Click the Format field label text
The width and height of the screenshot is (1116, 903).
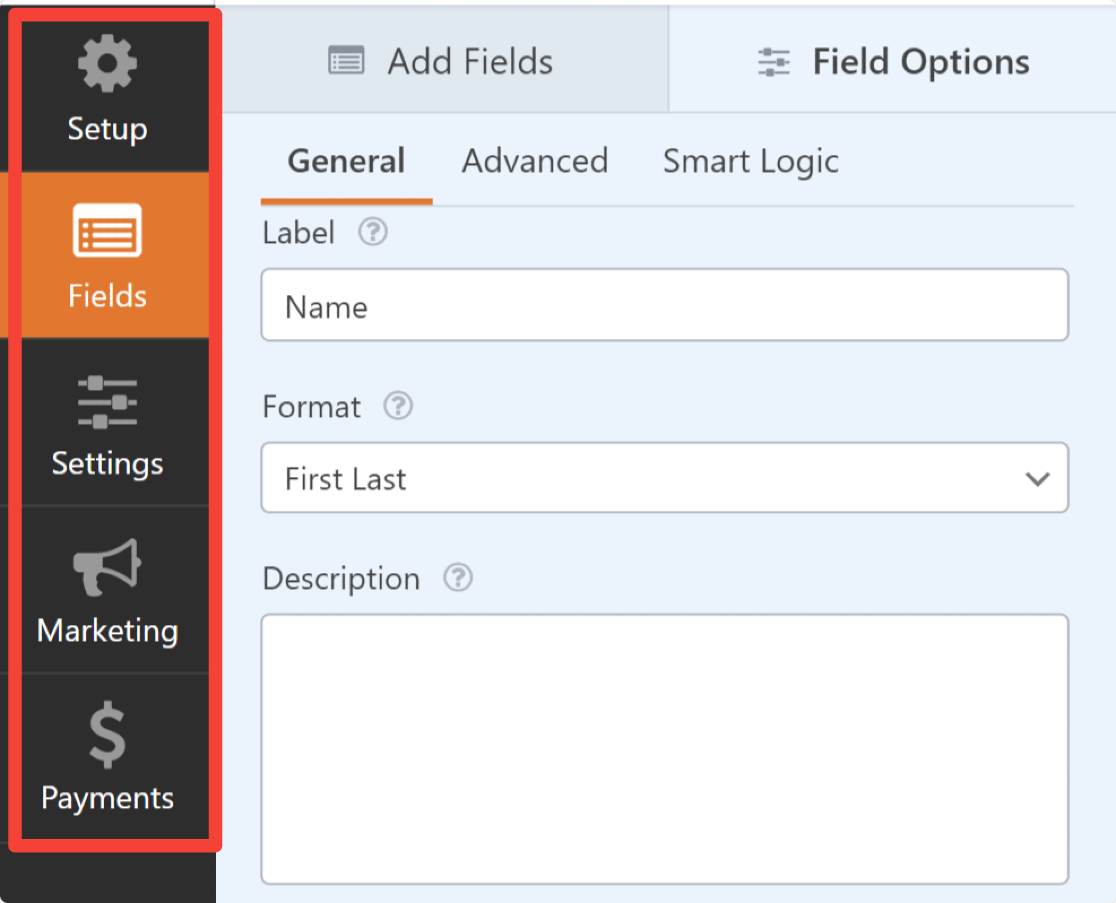click(x=312, y=407)
